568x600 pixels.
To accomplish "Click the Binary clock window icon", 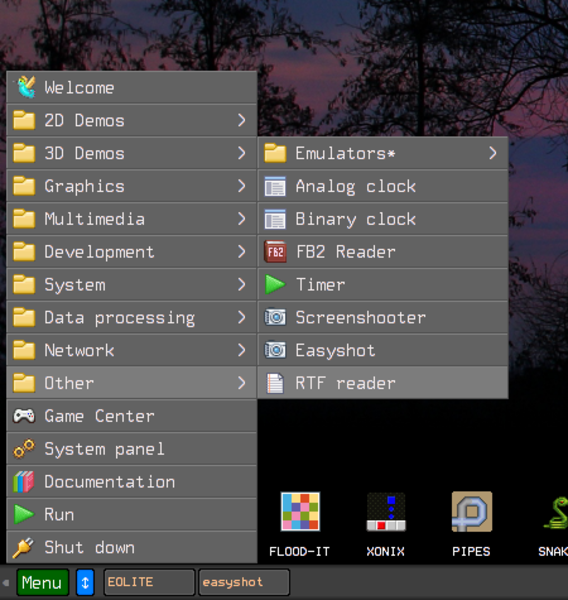I will 275,219.
